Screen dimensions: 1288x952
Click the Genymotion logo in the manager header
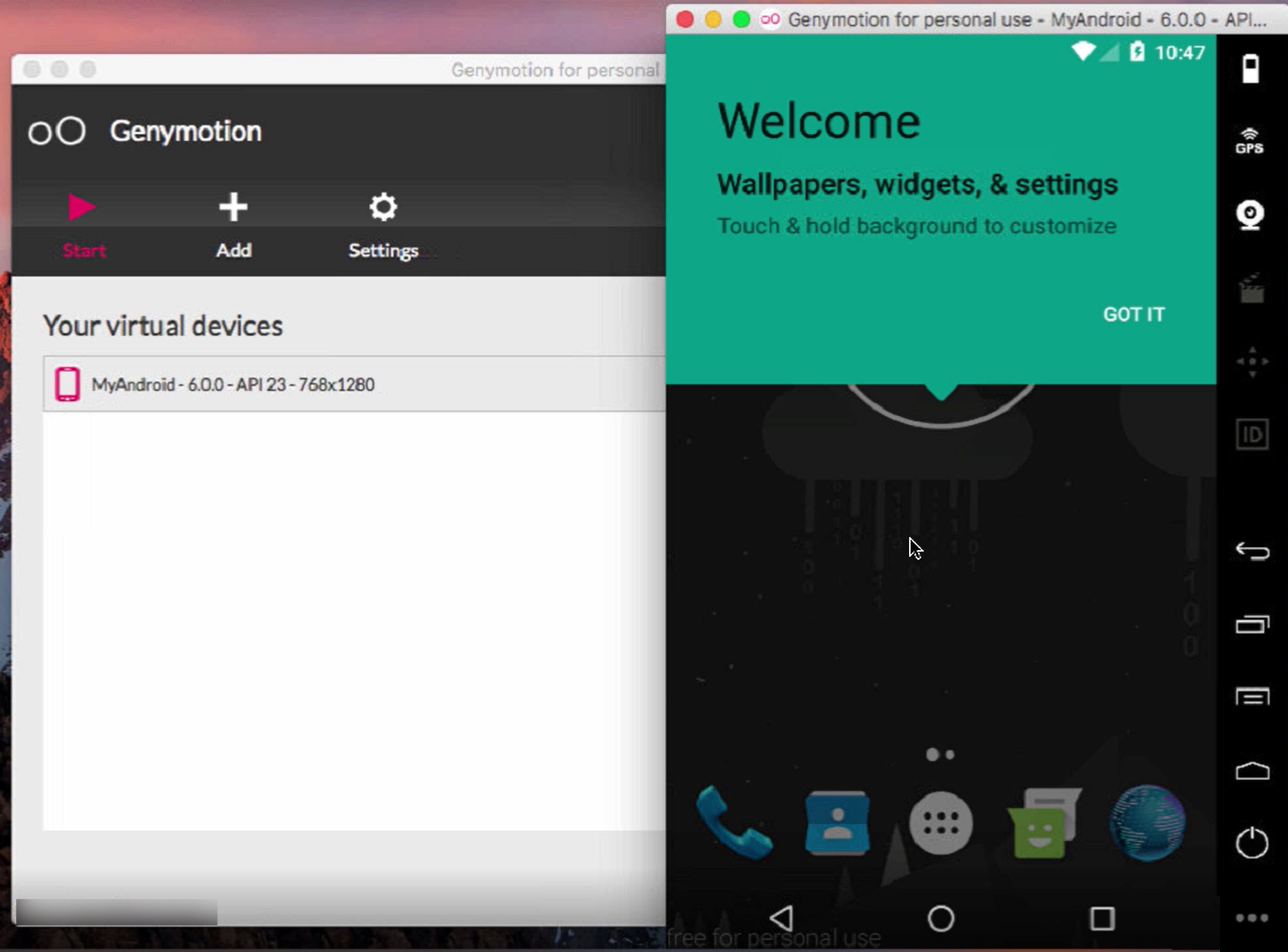pyautogui.click(x=57, y=131)
